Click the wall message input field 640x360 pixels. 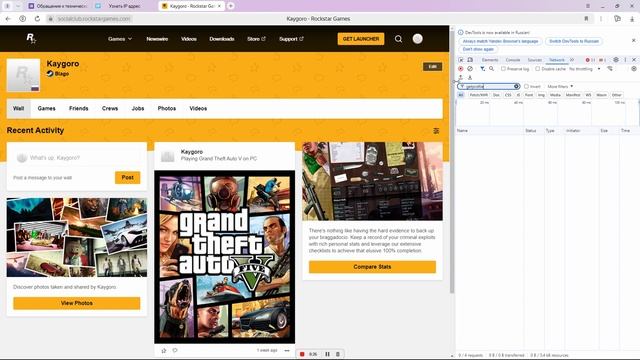77,158
